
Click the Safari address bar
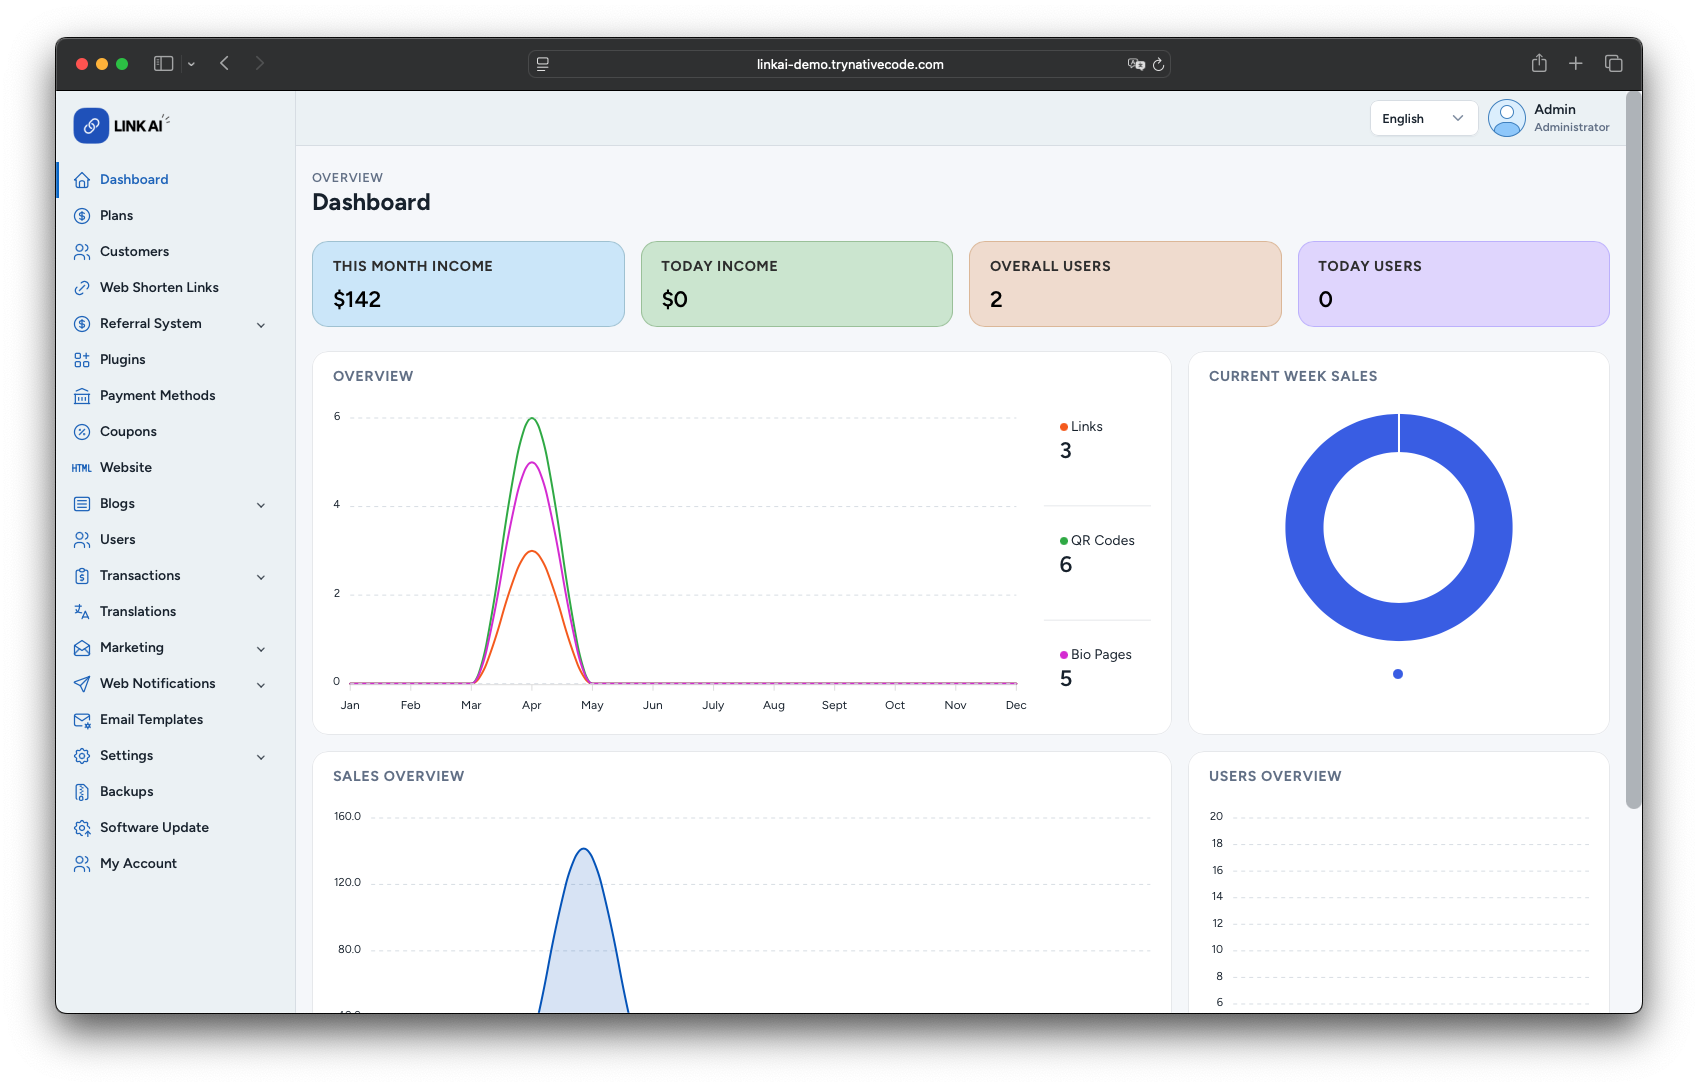tap(849, 64)
